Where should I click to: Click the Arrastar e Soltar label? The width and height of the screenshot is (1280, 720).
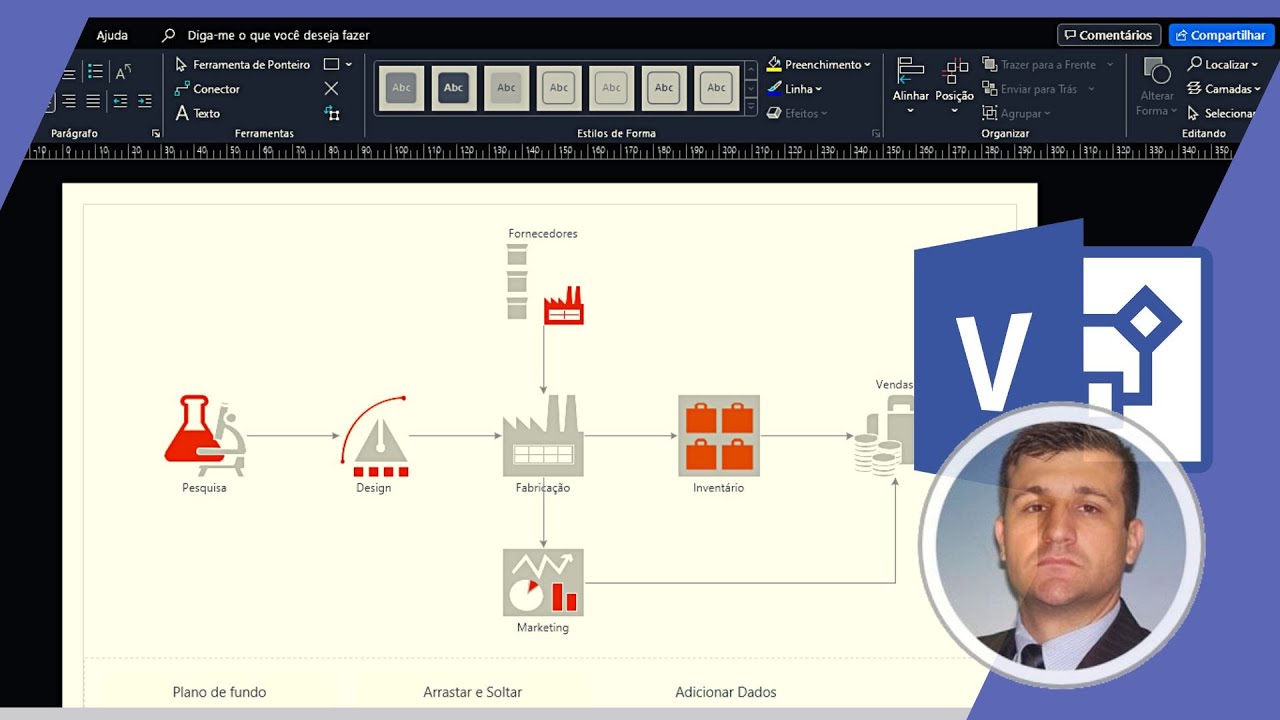click(x=472, y=692)
